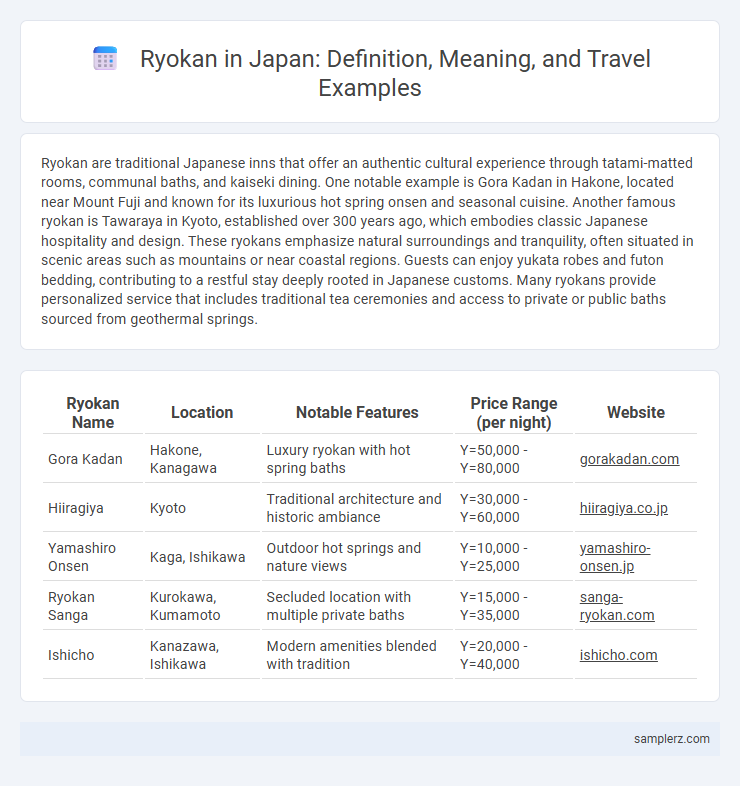
Task: Open the gorakadan.com website link
Action: click(629, 459)
